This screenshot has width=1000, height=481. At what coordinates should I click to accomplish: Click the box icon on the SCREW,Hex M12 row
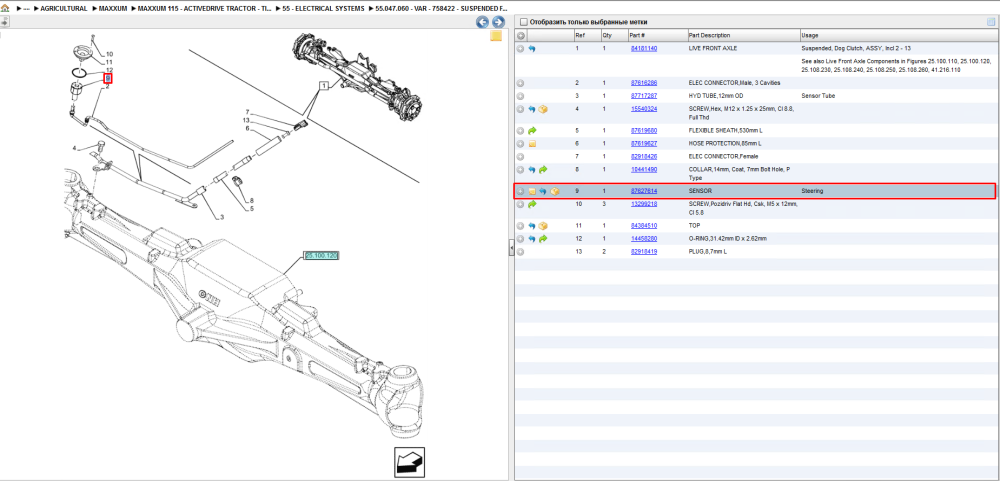pyautogui.click(x=543, y=109)
